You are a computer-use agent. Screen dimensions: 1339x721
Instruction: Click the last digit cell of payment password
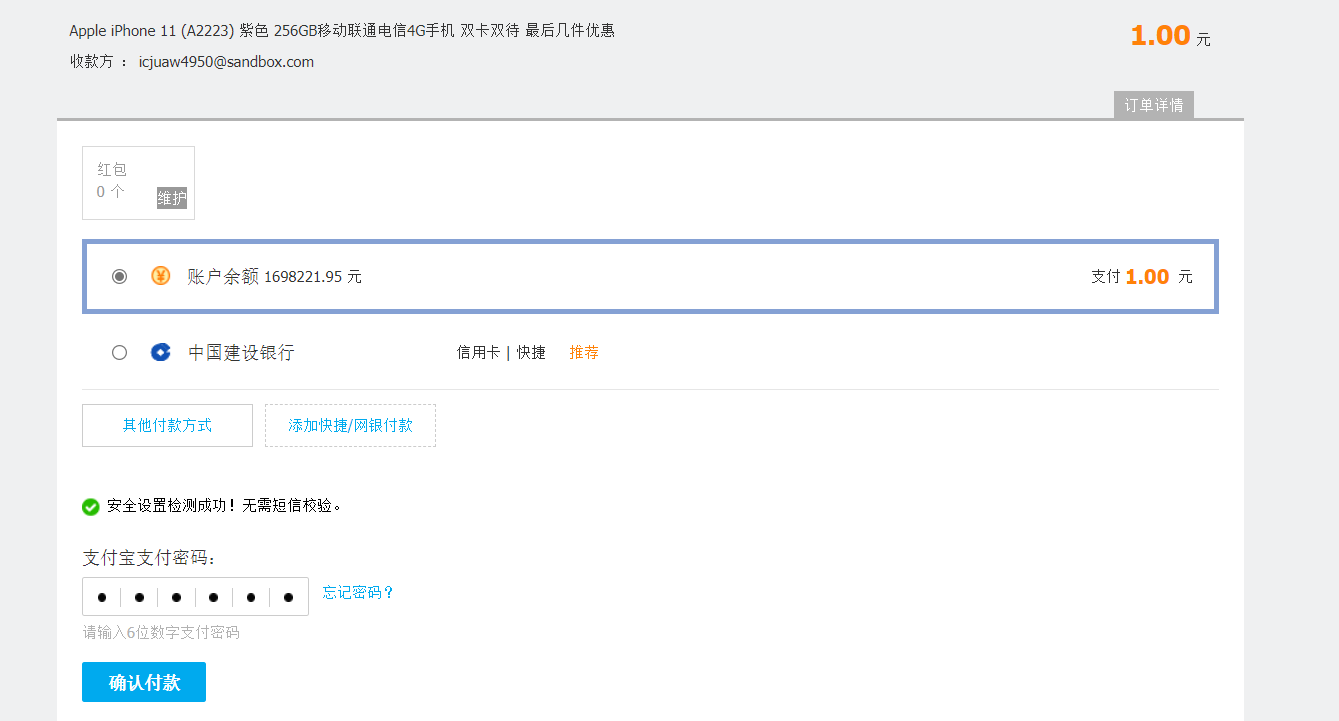[x=288, y=597]
